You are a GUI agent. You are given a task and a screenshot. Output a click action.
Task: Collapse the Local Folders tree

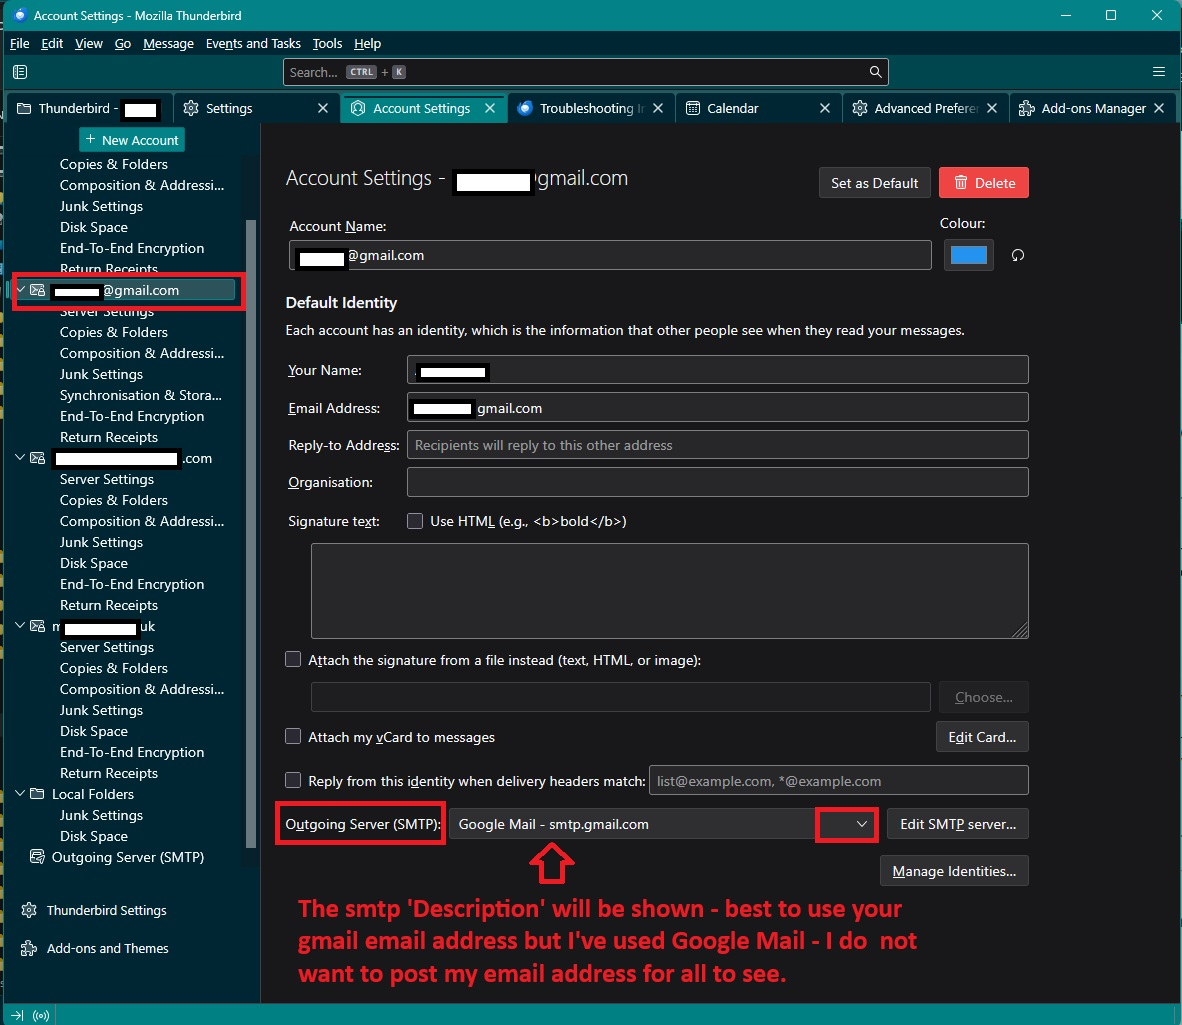coord(20,794)
